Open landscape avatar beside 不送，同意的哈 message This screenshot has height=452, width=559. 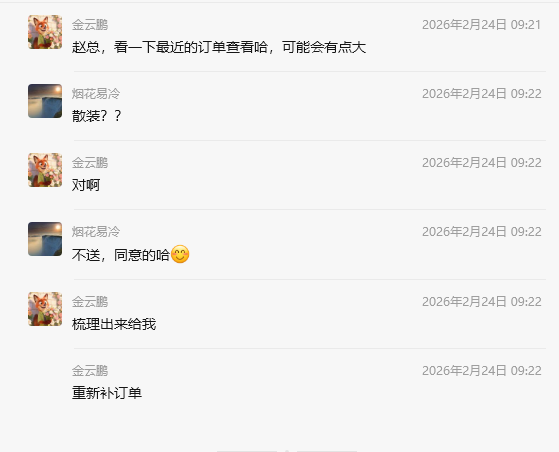point(45,239)
